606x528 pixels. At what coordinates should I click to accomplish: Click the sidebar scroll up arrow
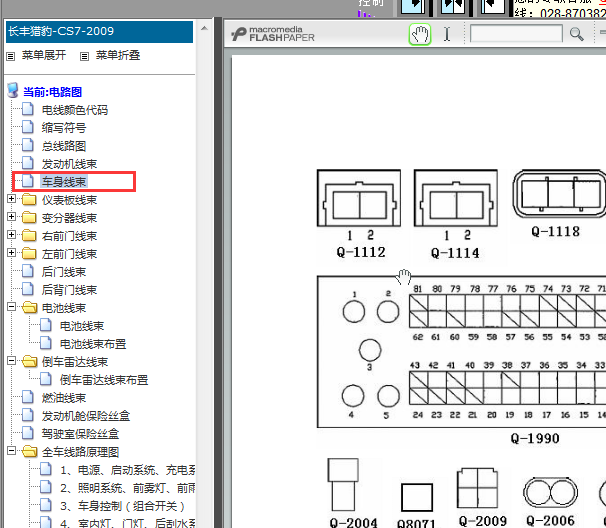point(204,29)
